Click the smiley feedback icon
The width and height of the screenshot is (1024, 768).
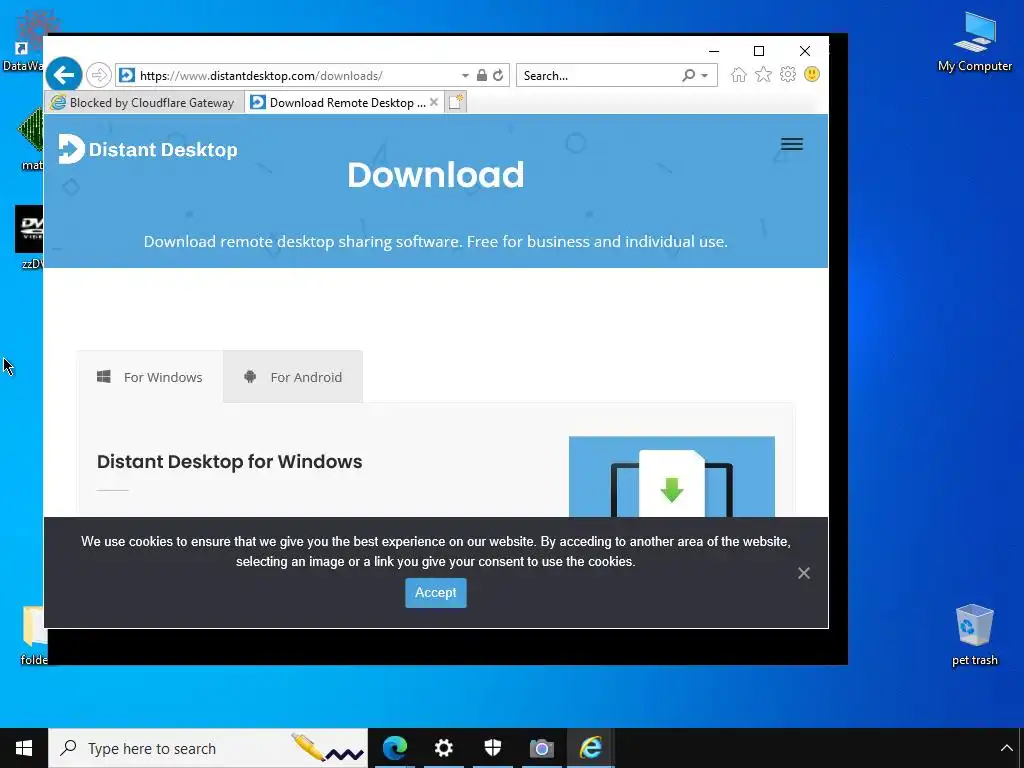click(x=812, y=74)
